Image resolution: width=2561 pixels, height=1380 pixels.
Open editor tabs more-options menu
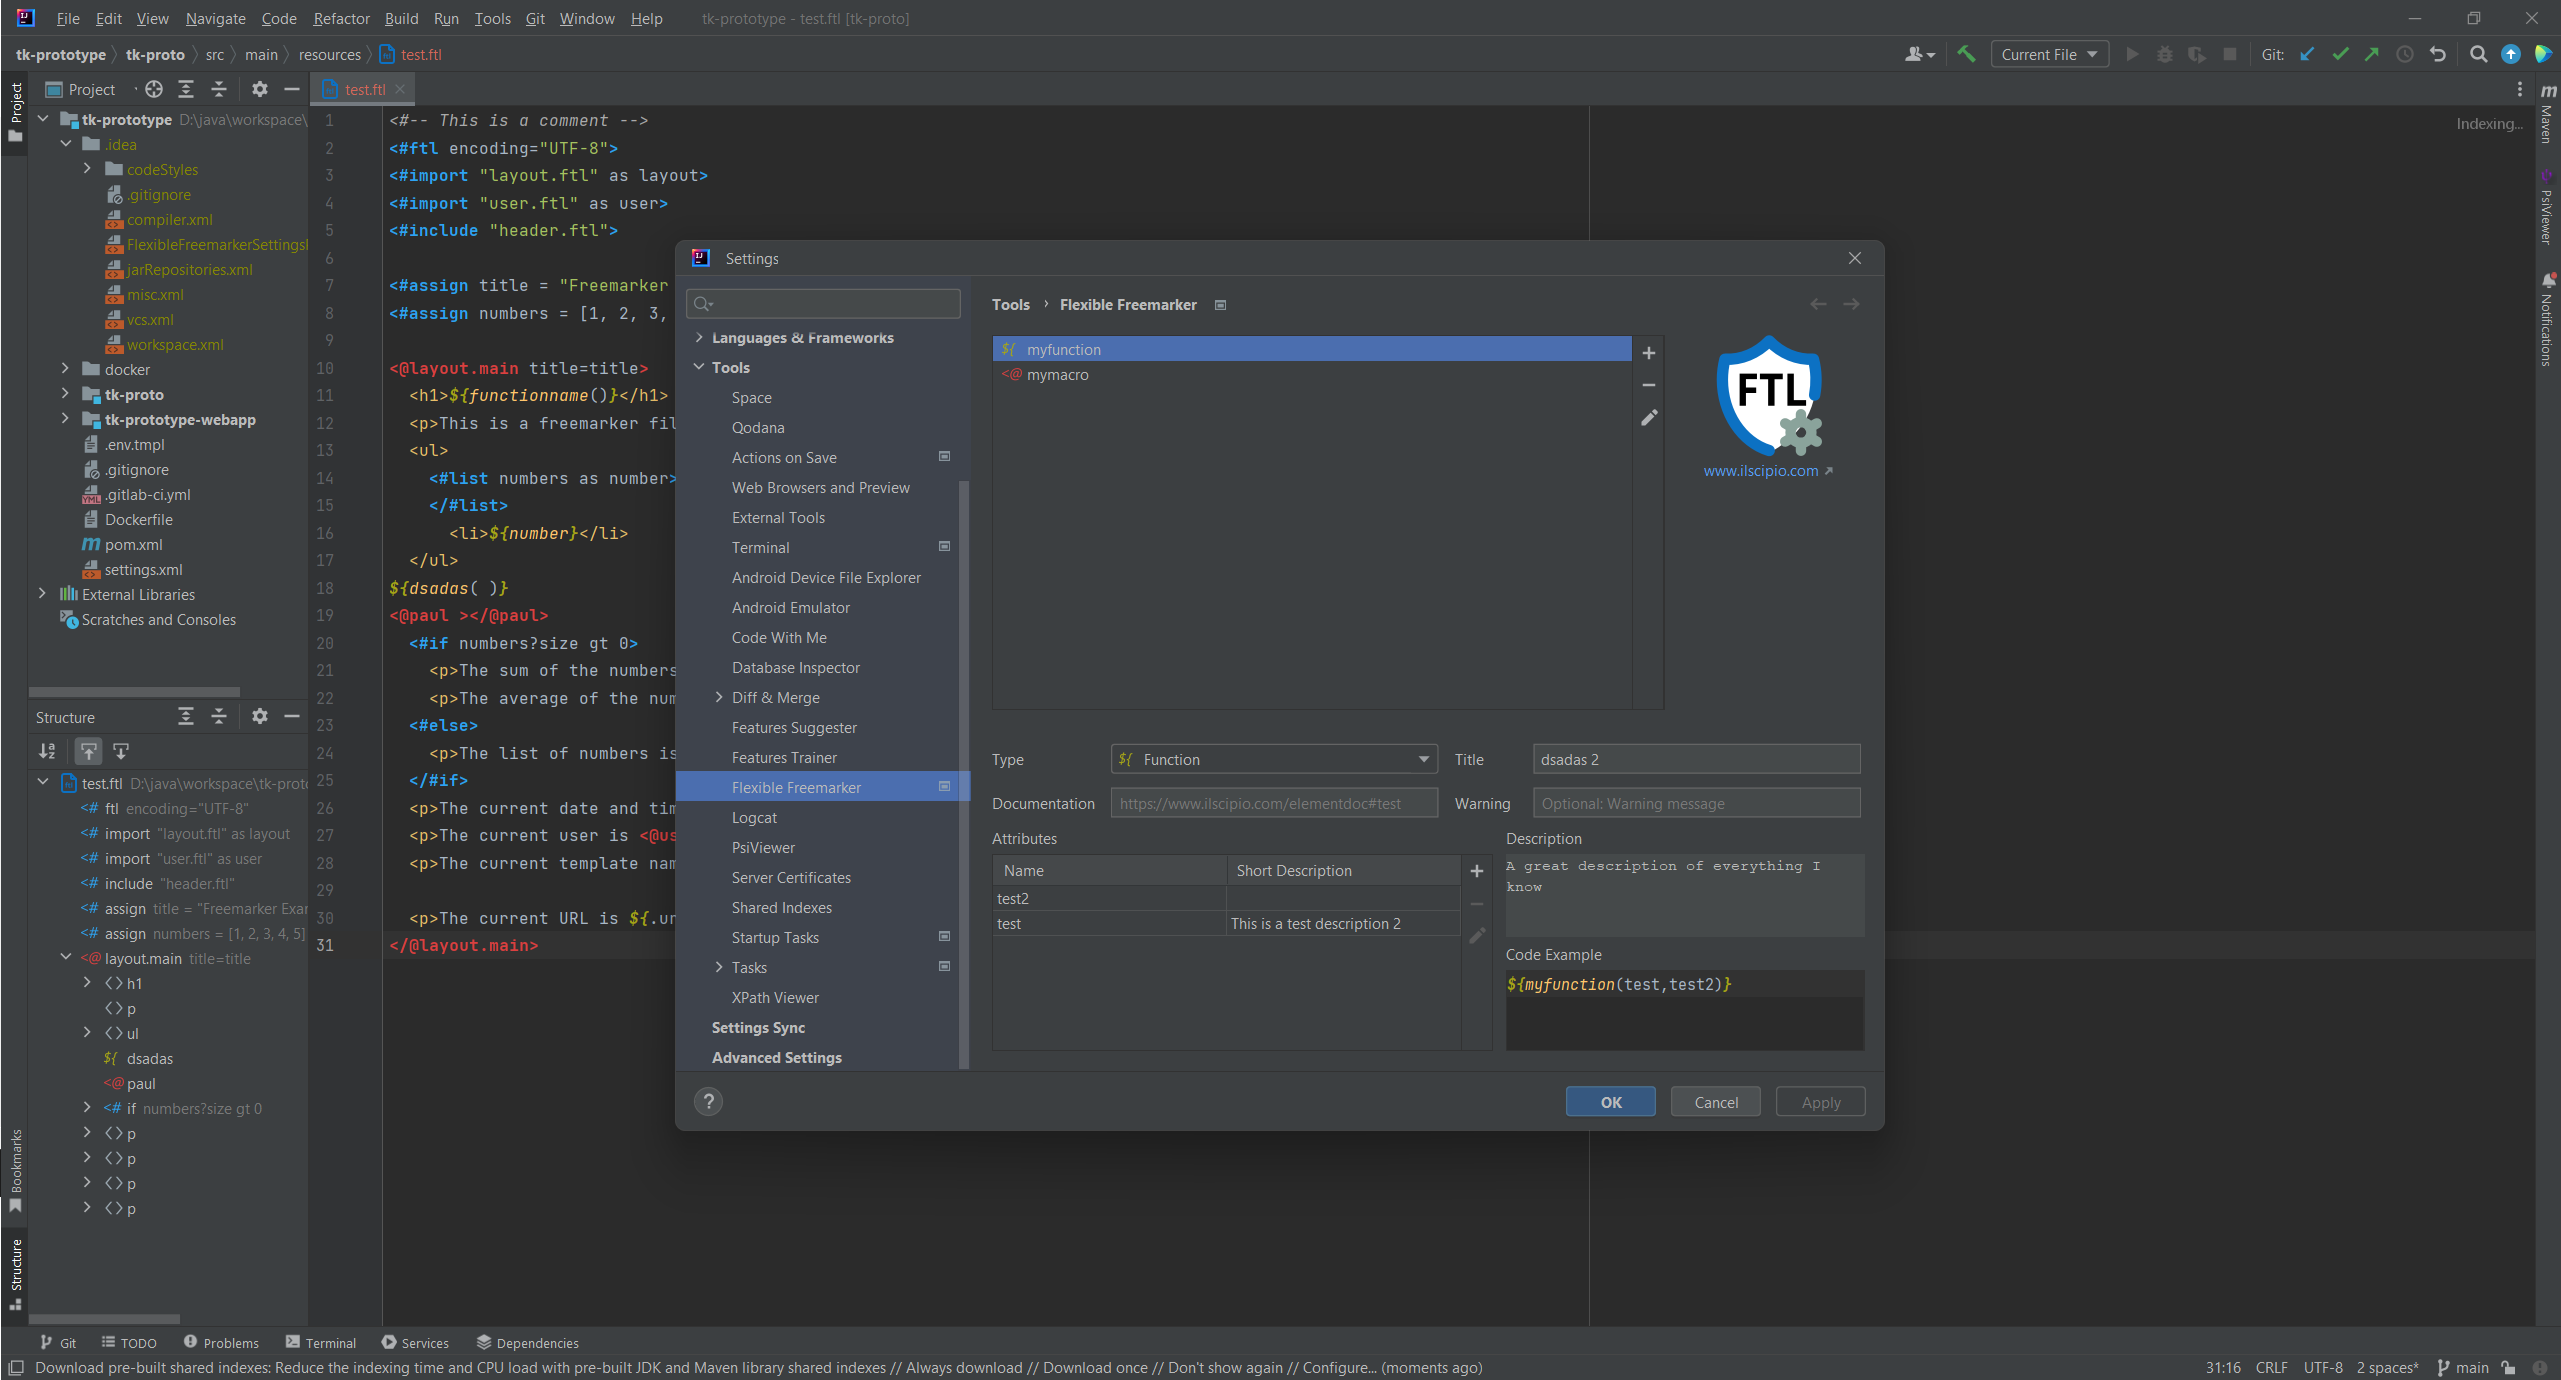tap(2519, 89)
